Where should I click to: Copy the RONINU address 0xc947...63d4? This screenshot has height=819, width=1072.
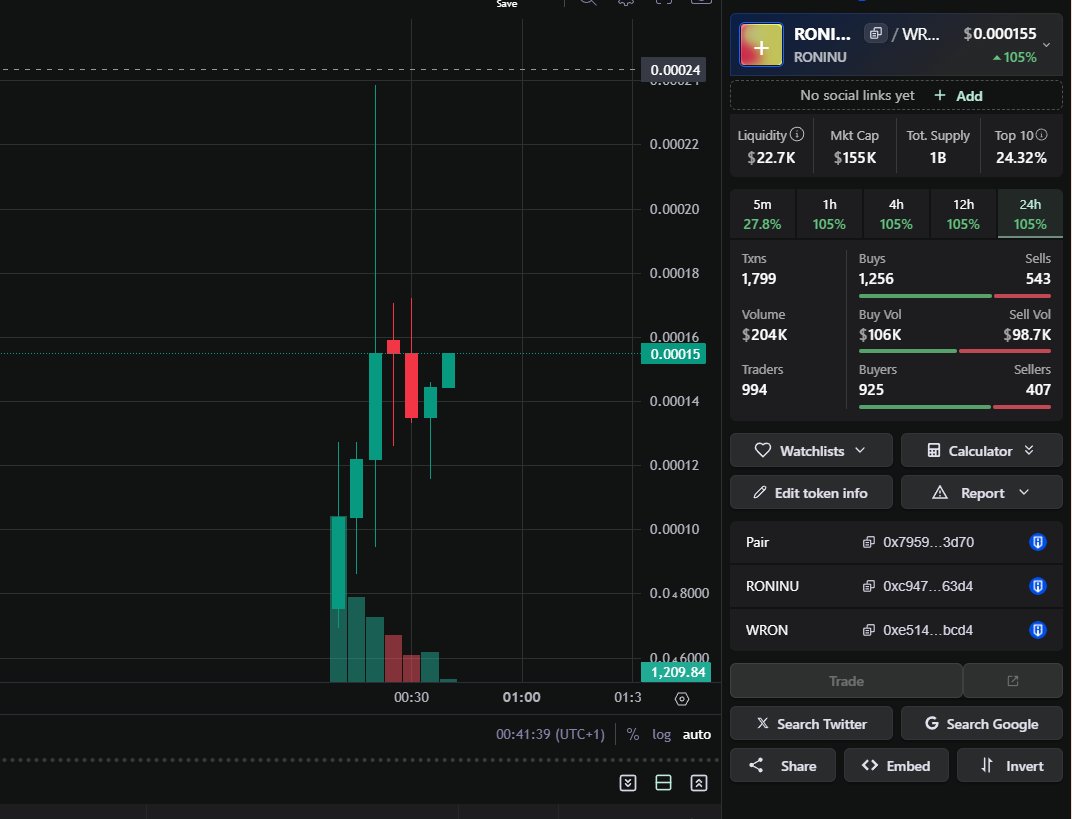coord(868,586)
